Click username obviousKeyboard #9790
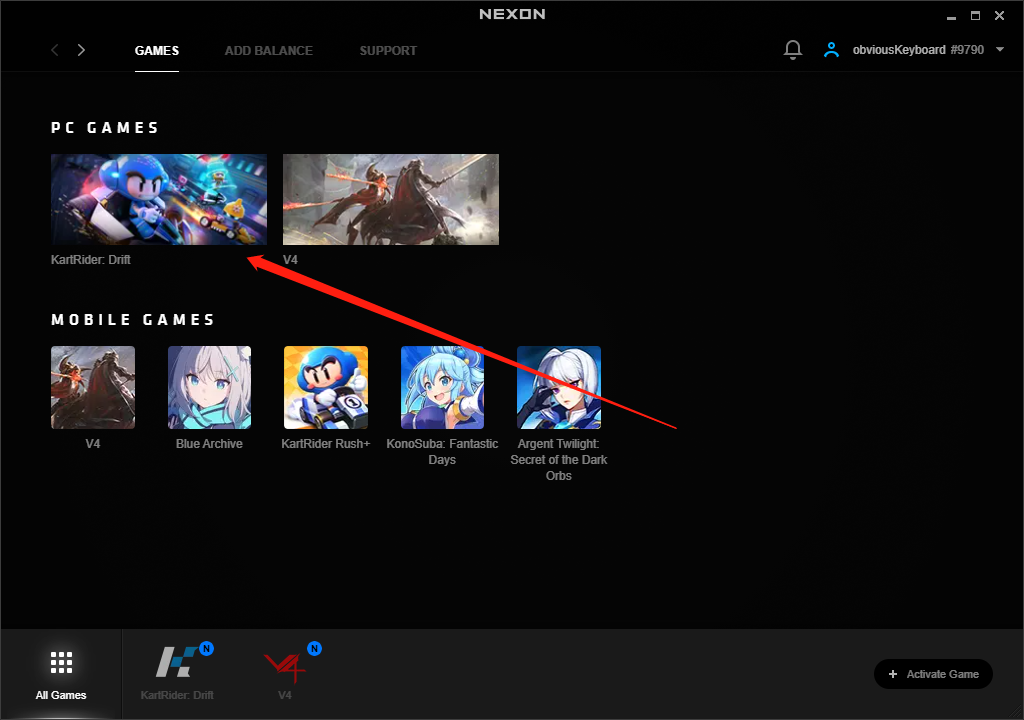Image resolution: width=1024 pixels, height=720 pixels. (x=918, y=50)
